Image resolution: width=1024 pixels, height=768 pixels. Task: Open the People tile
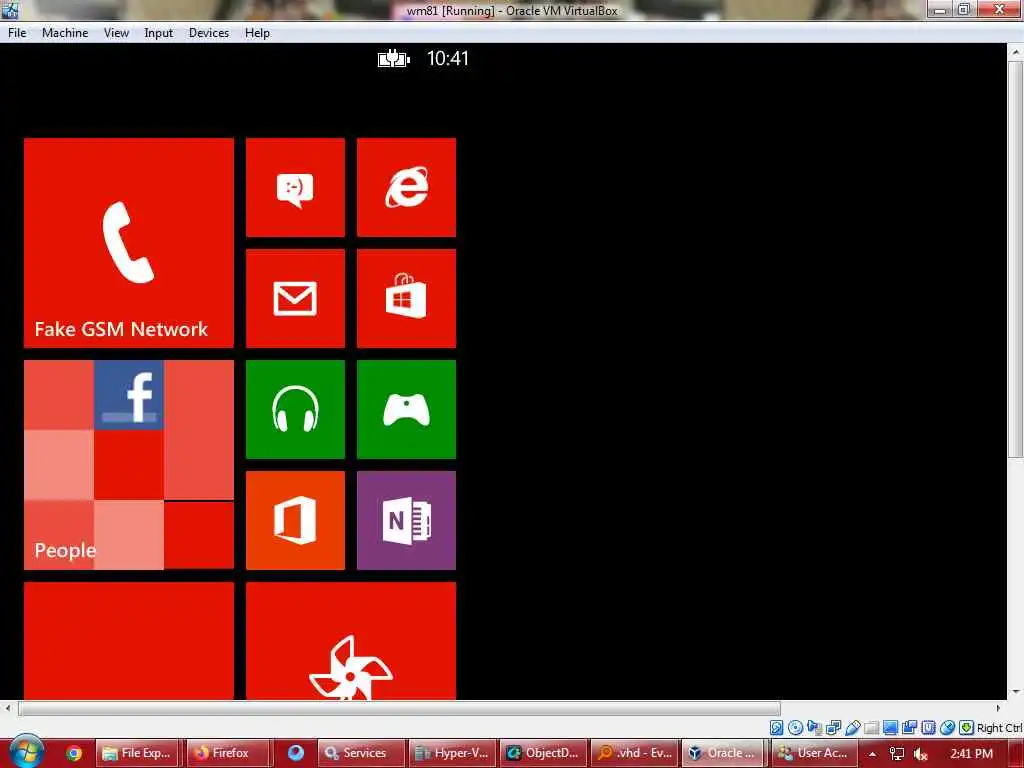(x=129, y=464)
